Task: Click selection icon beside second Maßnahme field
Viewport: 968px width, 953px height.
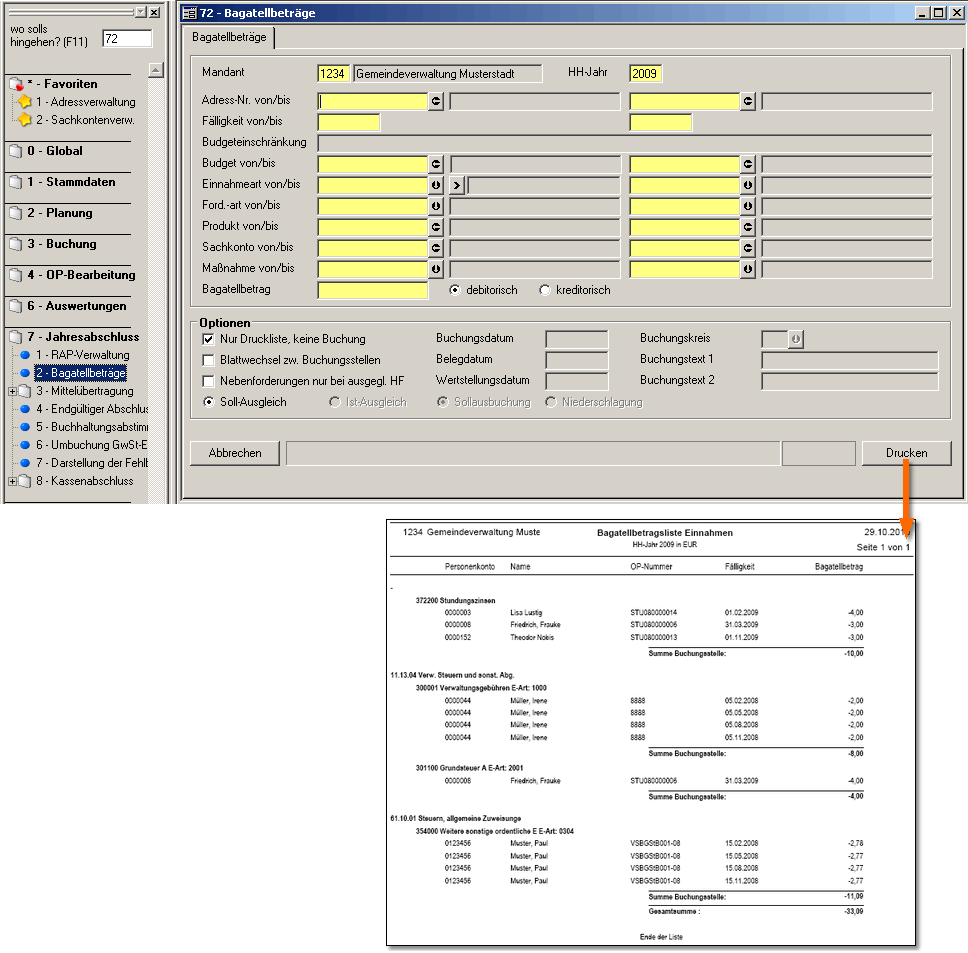Action: [x=748, y=269]
